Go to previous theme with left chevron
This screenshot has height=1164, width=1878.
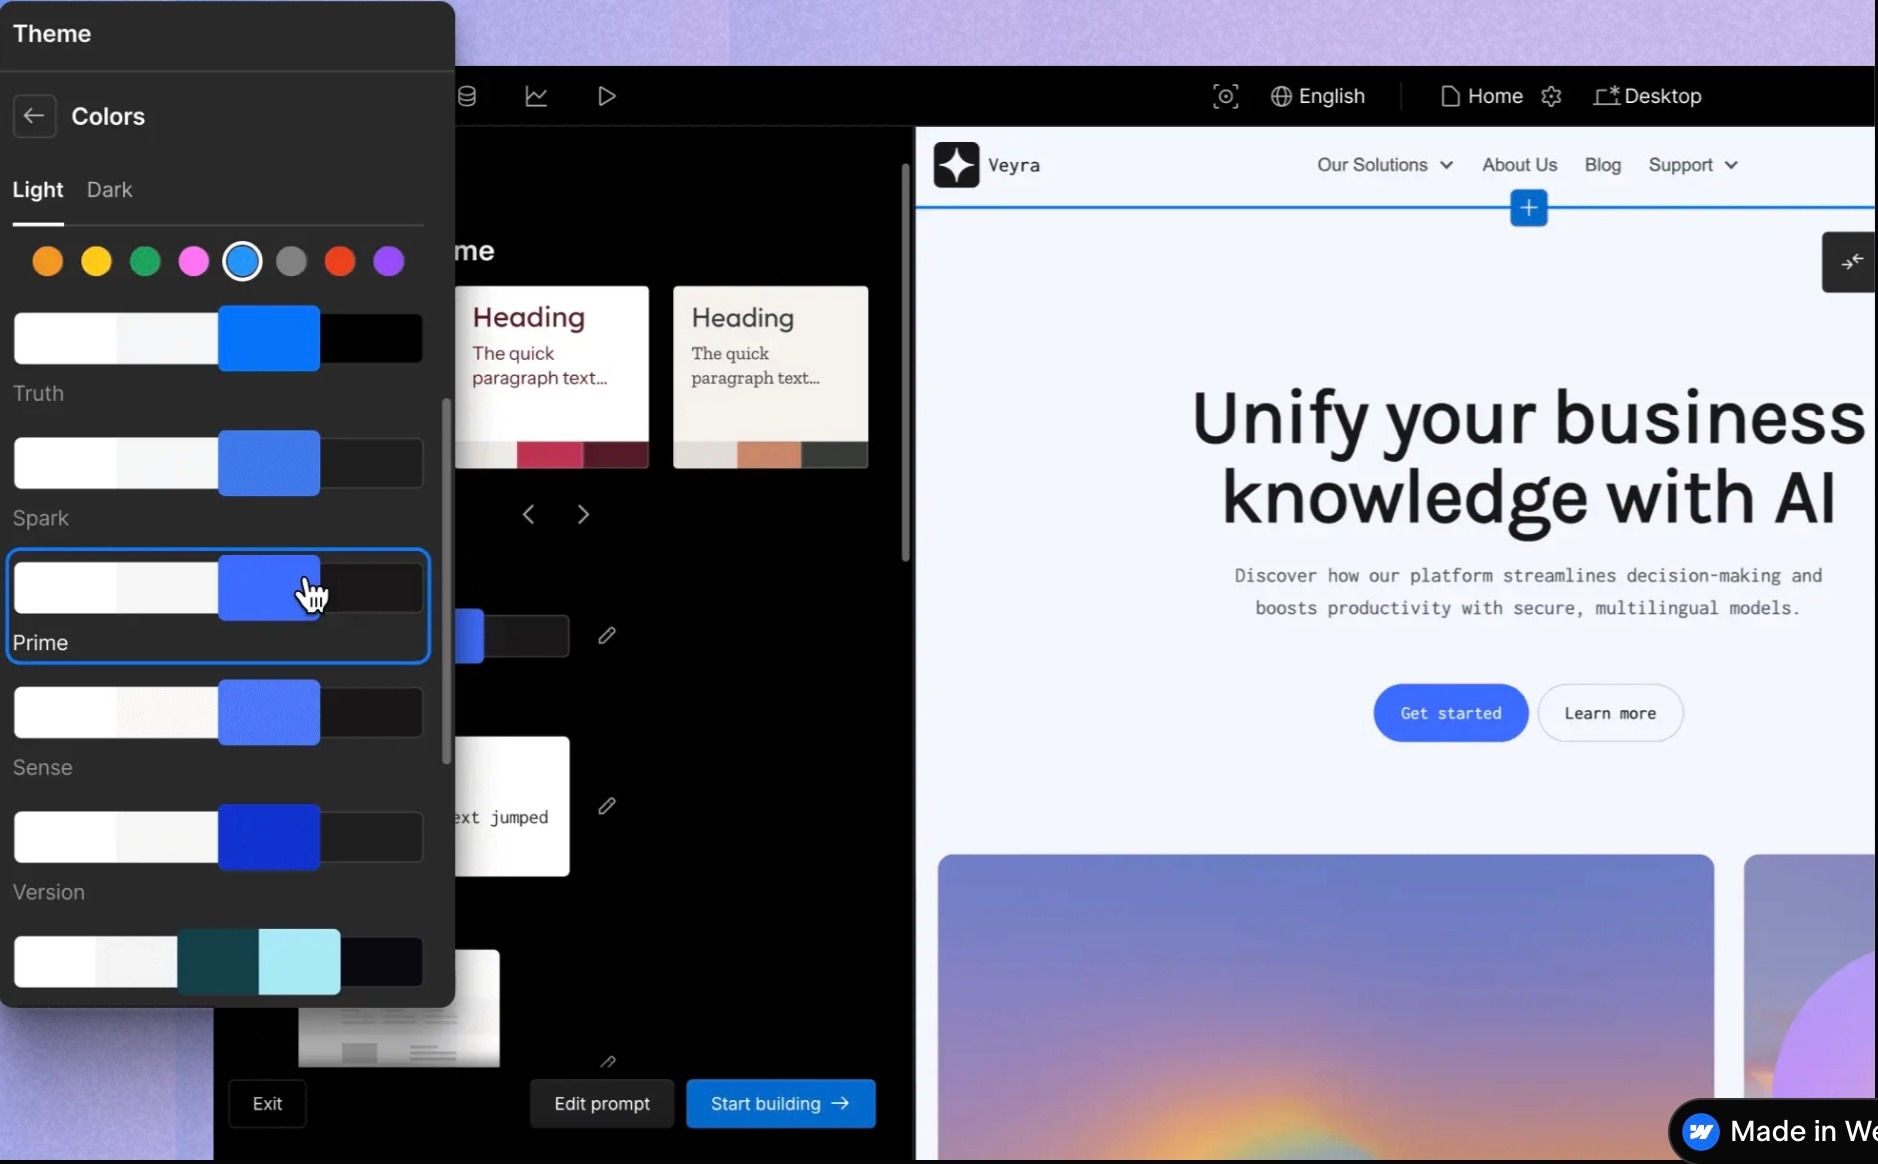529,514
